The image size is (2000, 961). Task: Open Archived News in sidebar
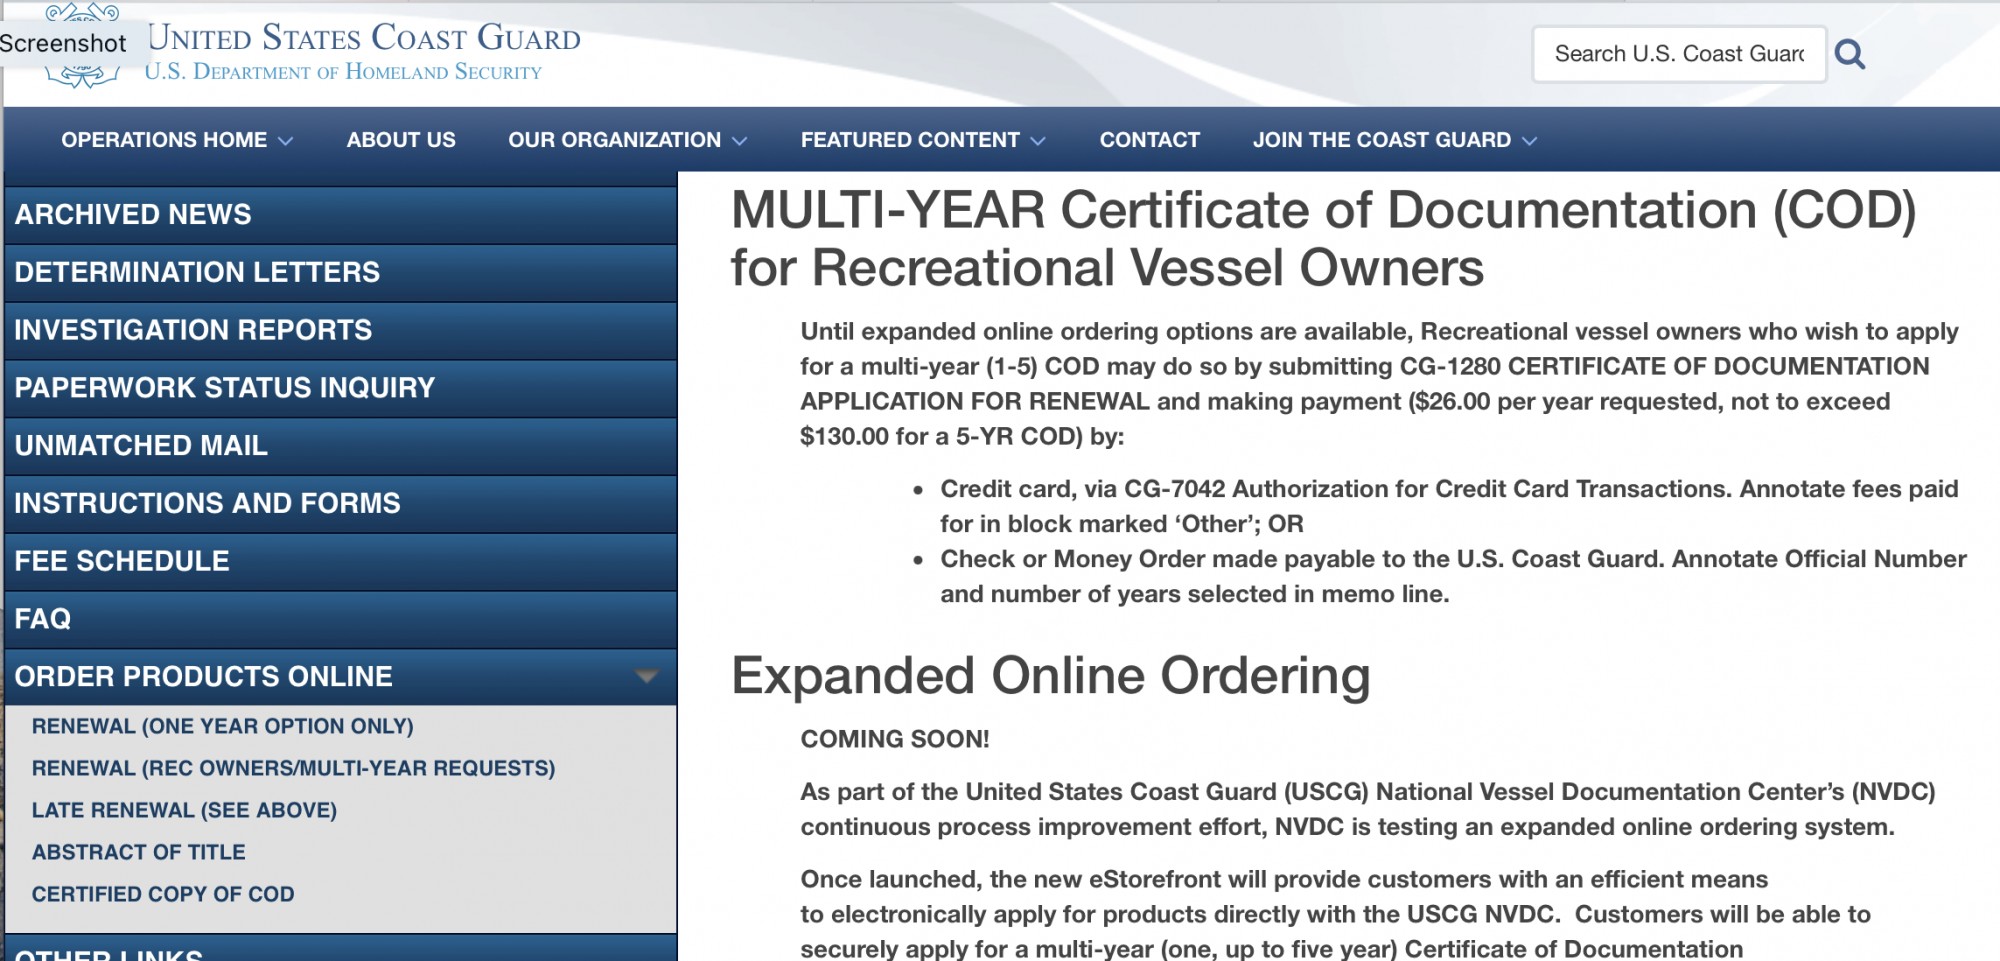(341, 215)
